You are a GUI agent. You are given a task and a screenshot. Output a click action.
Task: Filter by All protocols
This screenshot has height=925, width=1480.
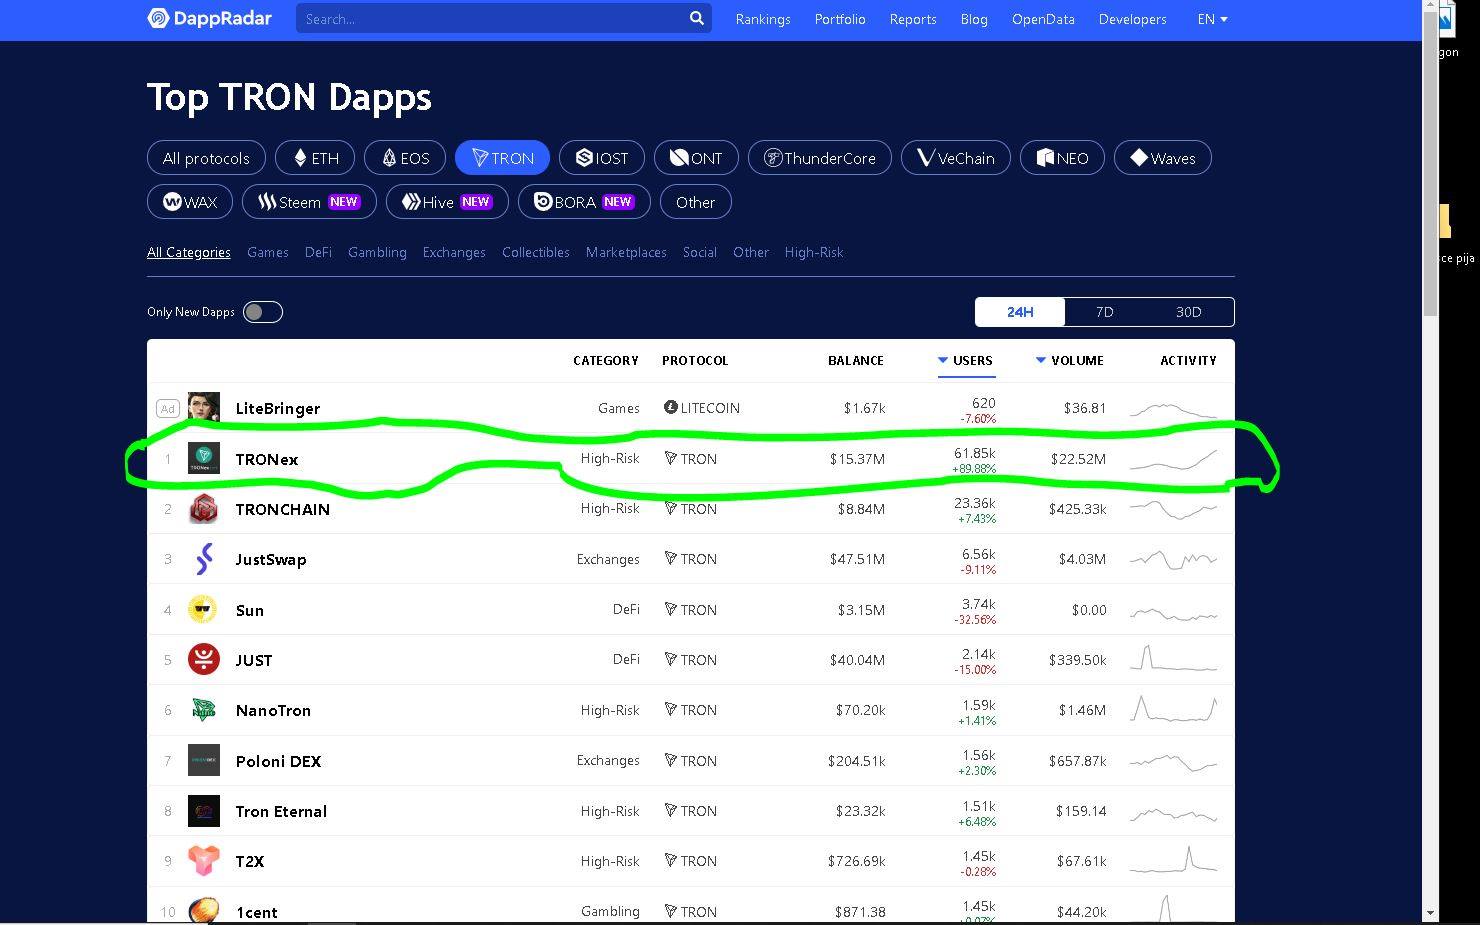(x=206, y=158)
